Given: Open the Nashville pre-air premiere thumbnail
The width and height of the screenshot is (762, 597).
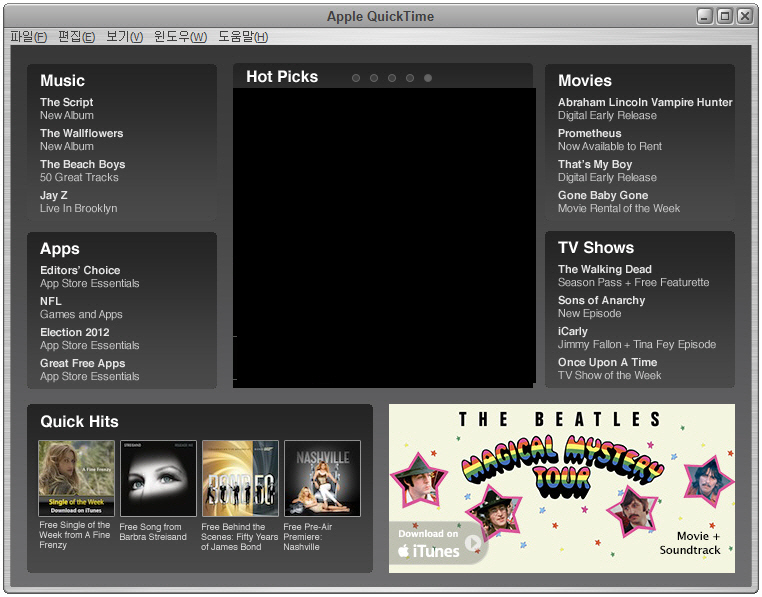Looking at the screenshot, I should point(322,478).
